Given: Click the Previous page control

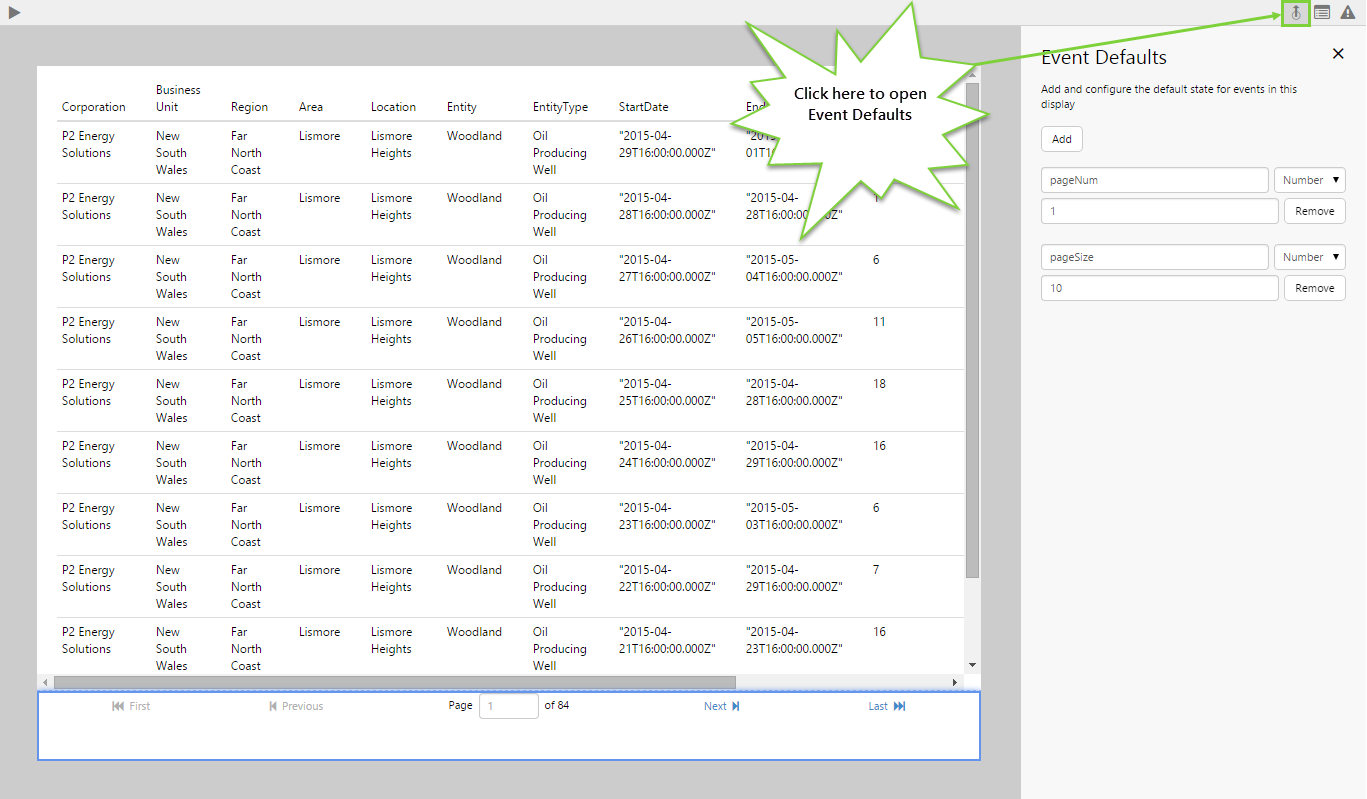Looking at the screenshot, I should [296, 706].
